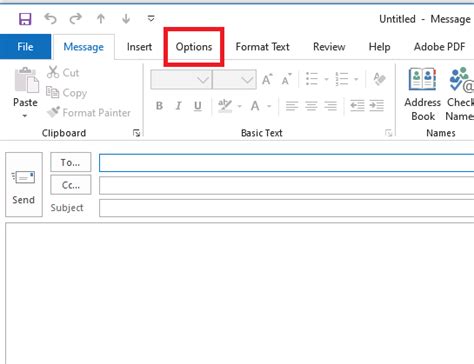474x364 pixels.
Task: Click the To... button
Action: coord(71,162)
